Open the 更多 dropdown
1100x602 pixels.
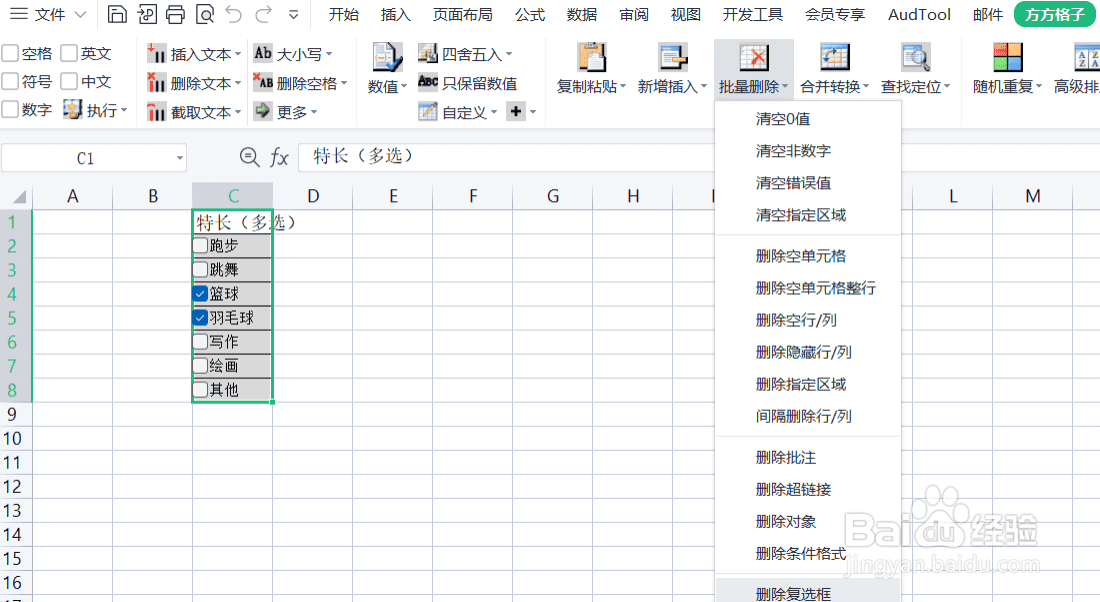pyautogui.click(x=314, y=112)
